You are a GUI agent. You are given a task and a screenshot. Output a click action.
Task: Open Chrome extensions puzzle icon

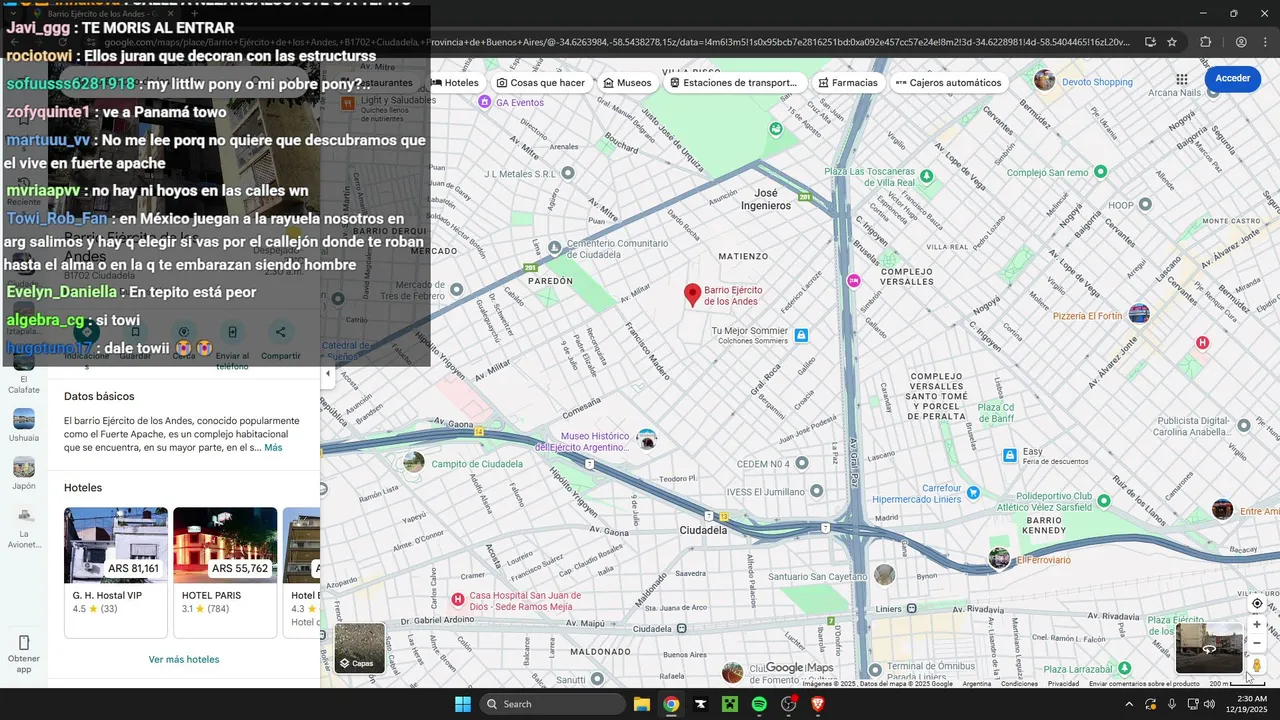[x=1205, y=42]
